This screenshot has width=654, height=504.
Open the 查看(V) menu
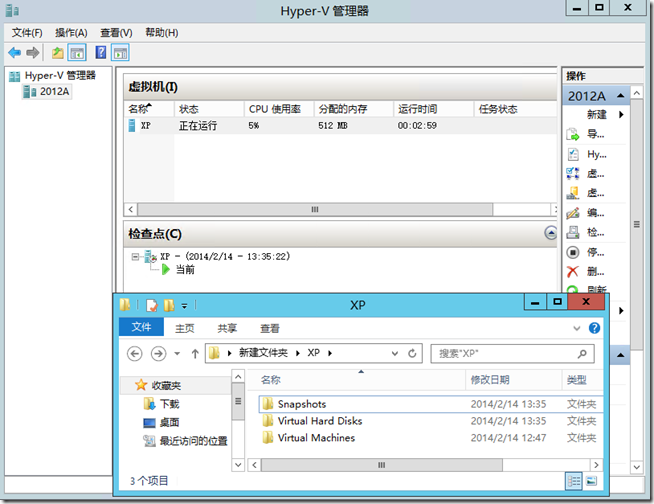pyautogui.click(x=116, y=33)
